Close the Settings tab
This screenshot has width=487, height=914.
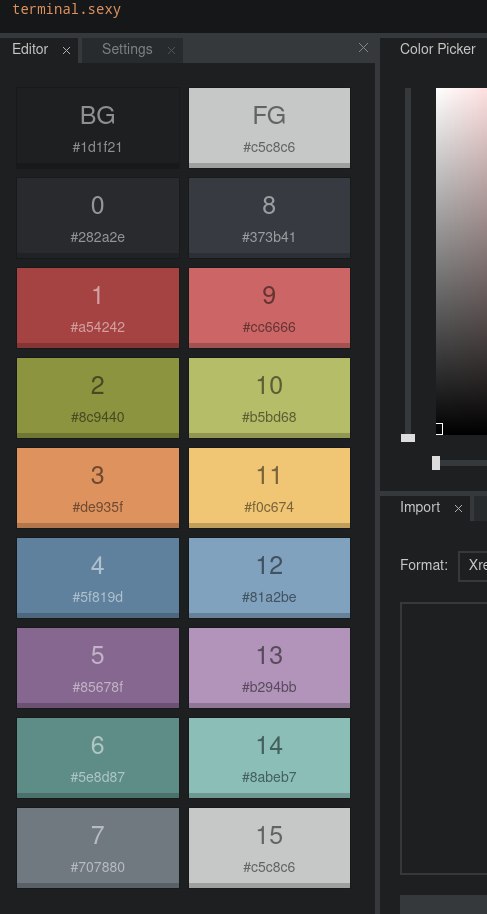tap(171, 51)
